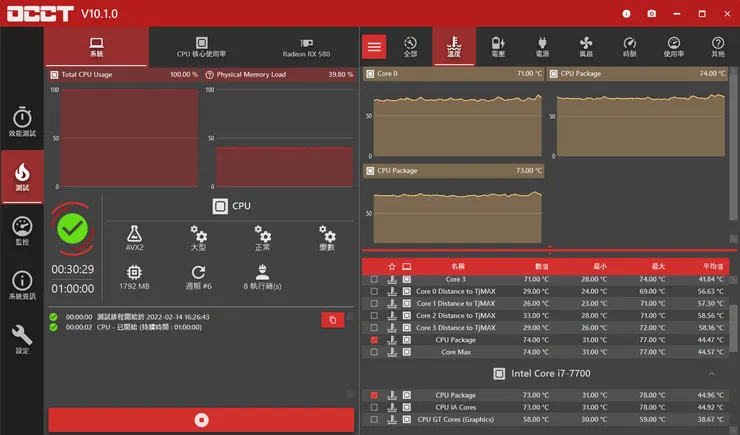Open the wrench Settings section in sidebar
This screenshot has width=740, height=435.
[x=22, y=339]
